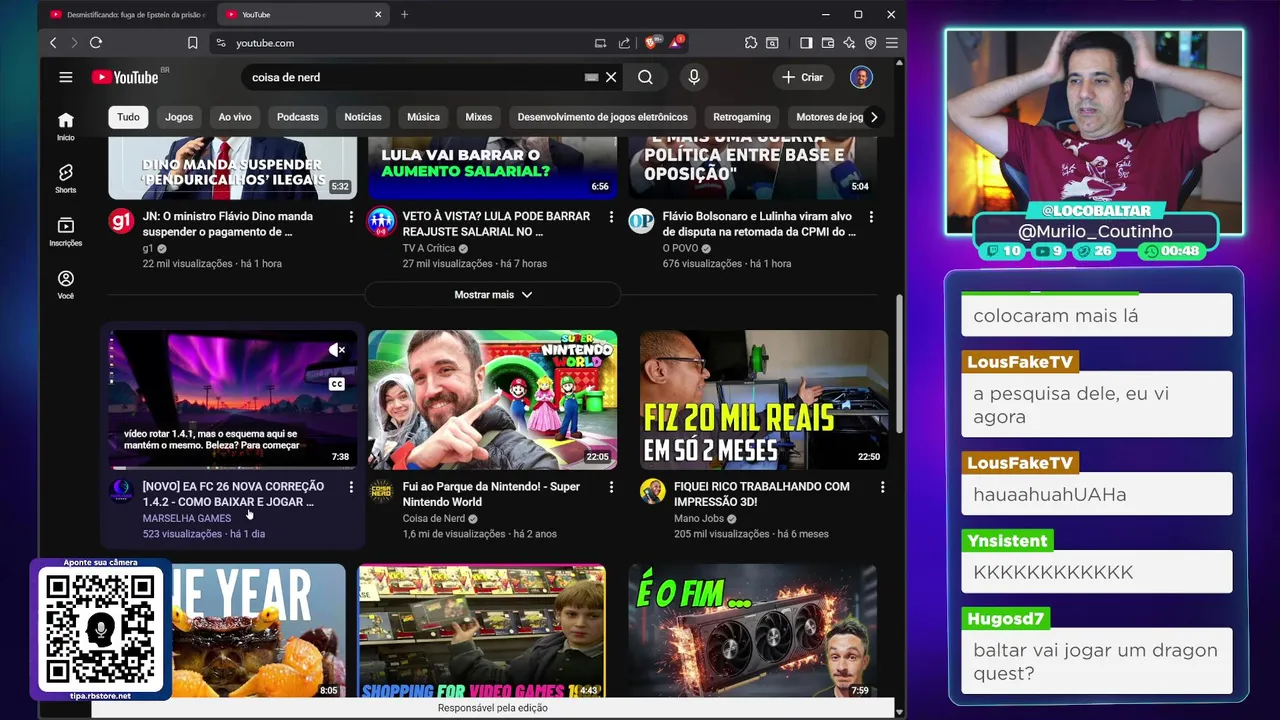Viewport: 1280px width, 720px height.
Task: Open É O FIM graphics card thumbnail
Action: 753,632
